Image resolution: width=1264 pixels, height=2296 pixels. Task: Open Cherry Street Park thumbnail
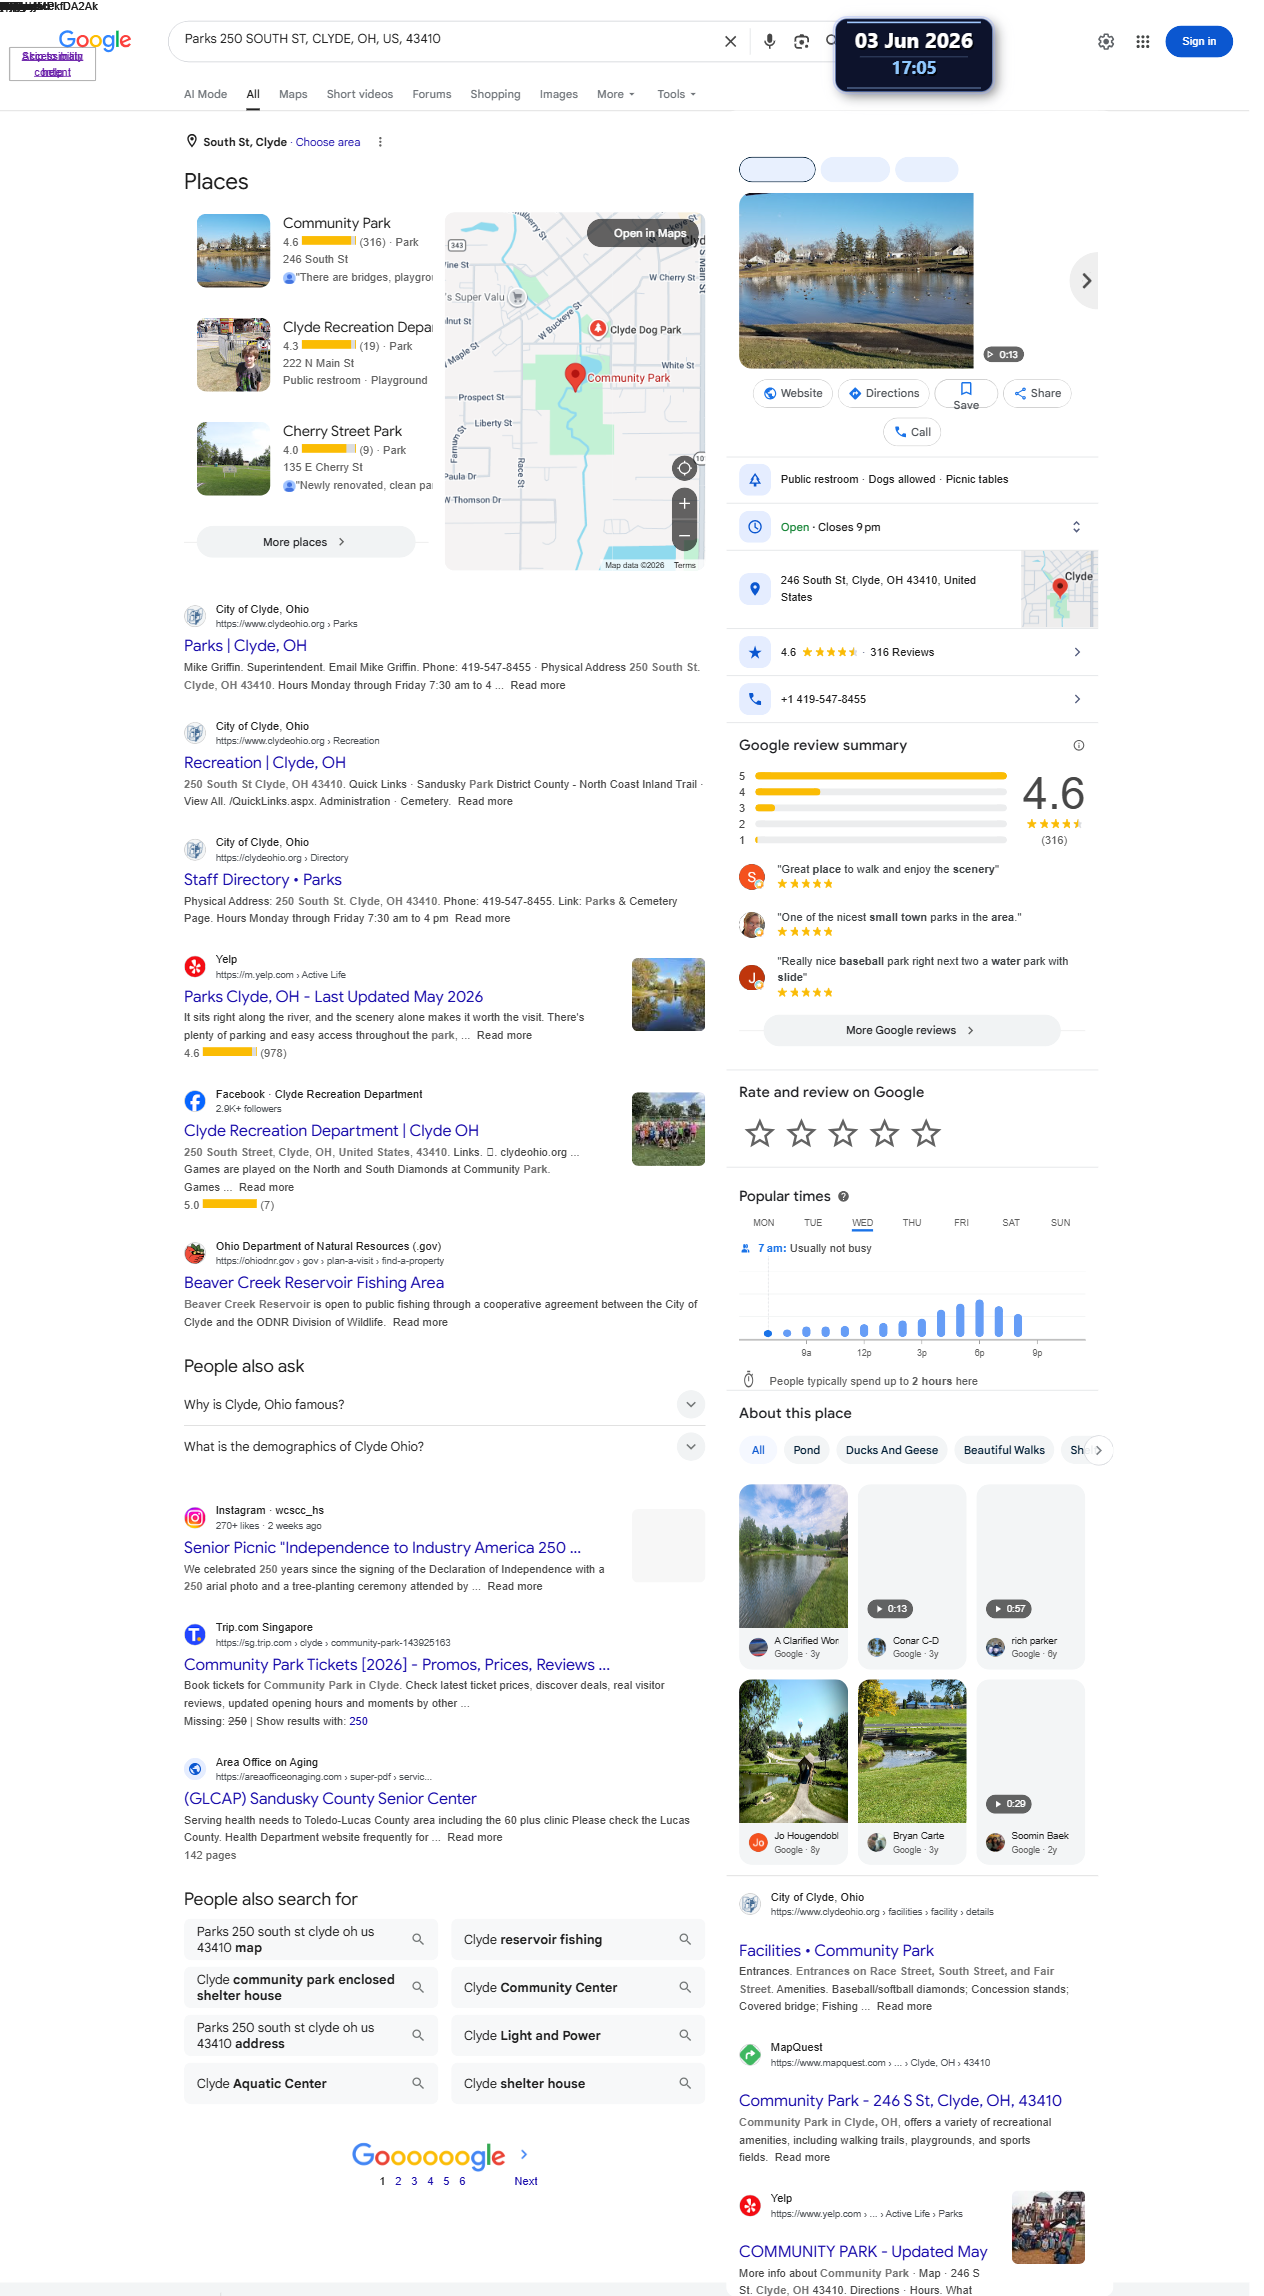tap(233, 459)
